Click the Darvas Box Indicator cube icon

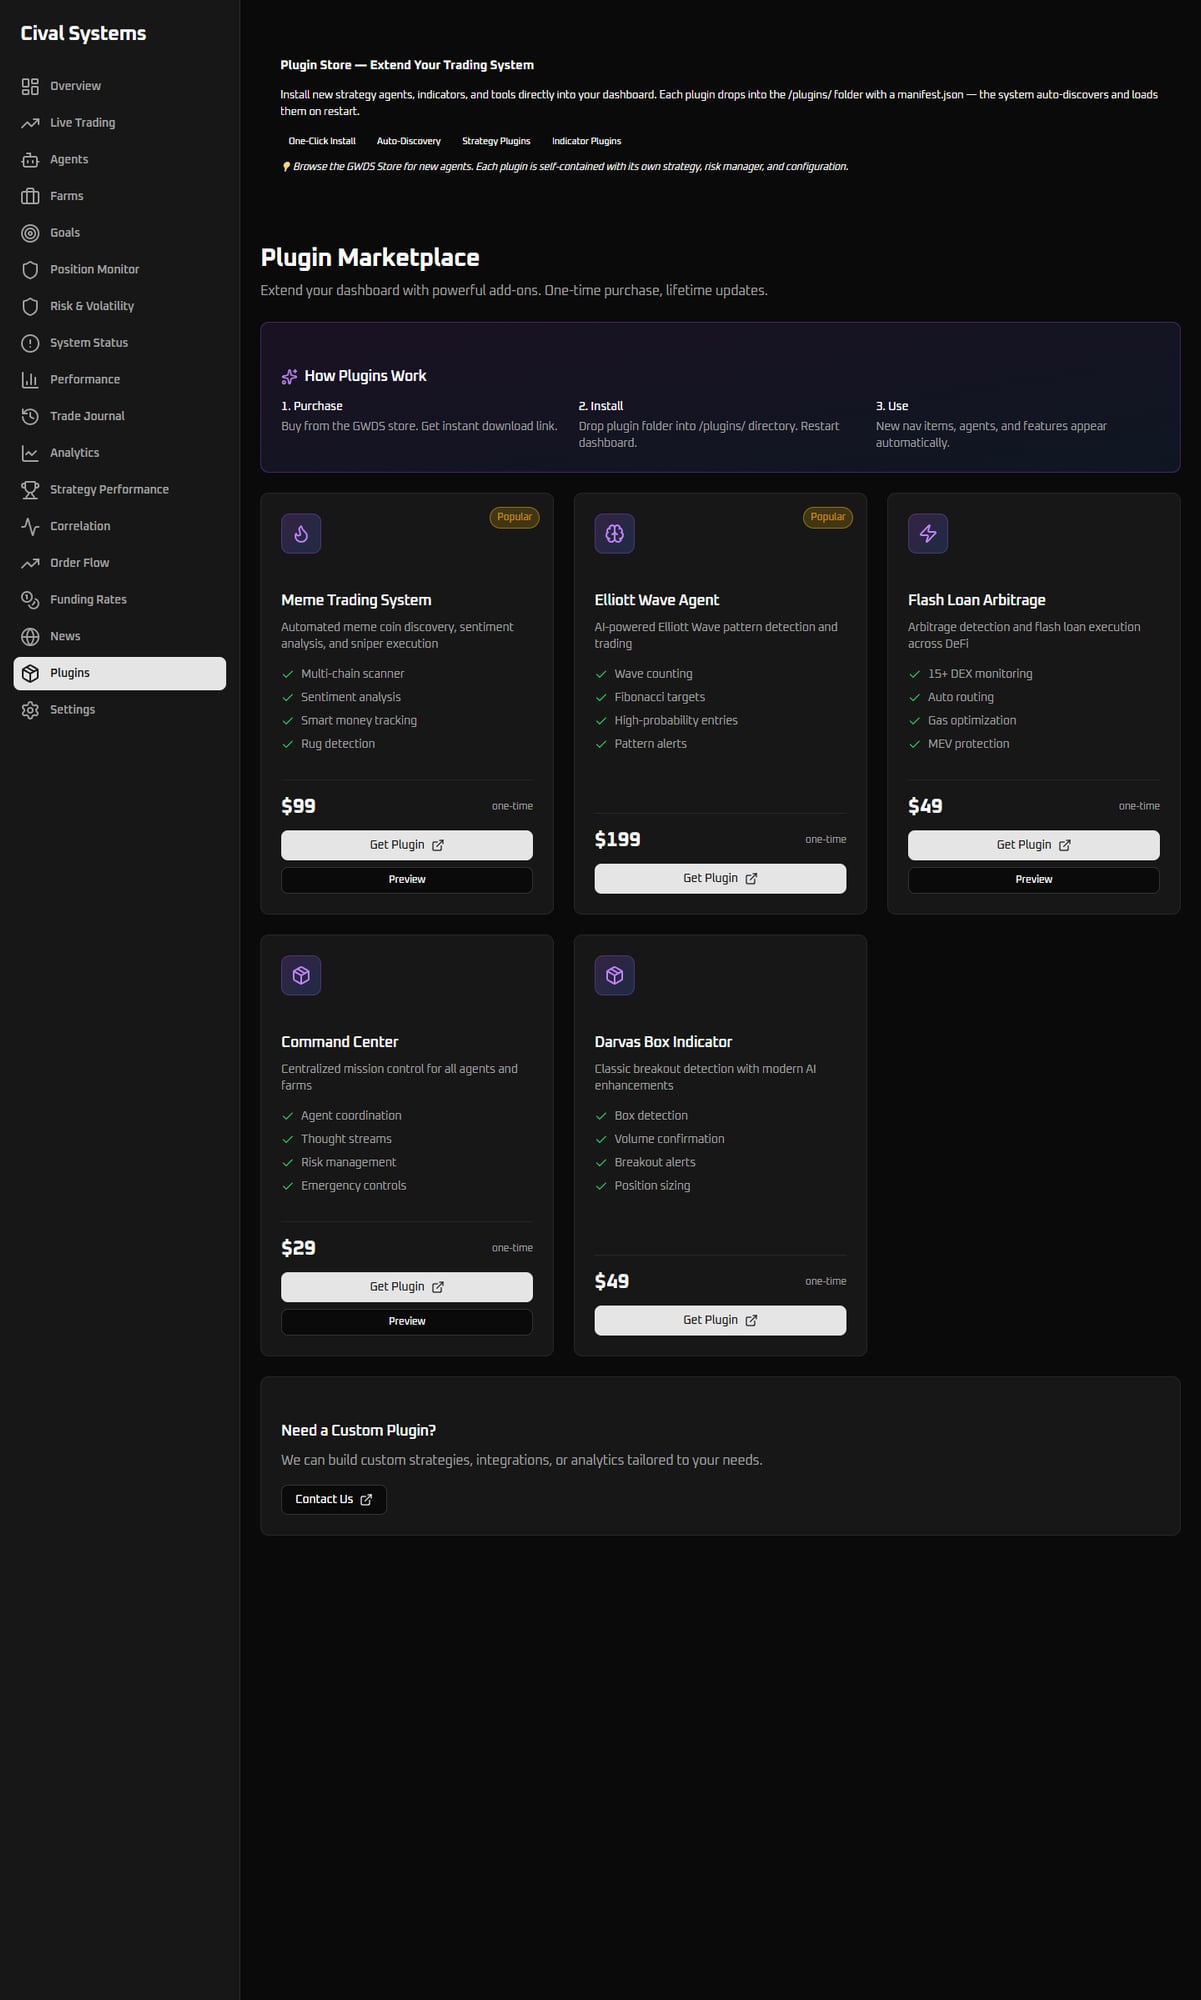[x=614, y=975]
